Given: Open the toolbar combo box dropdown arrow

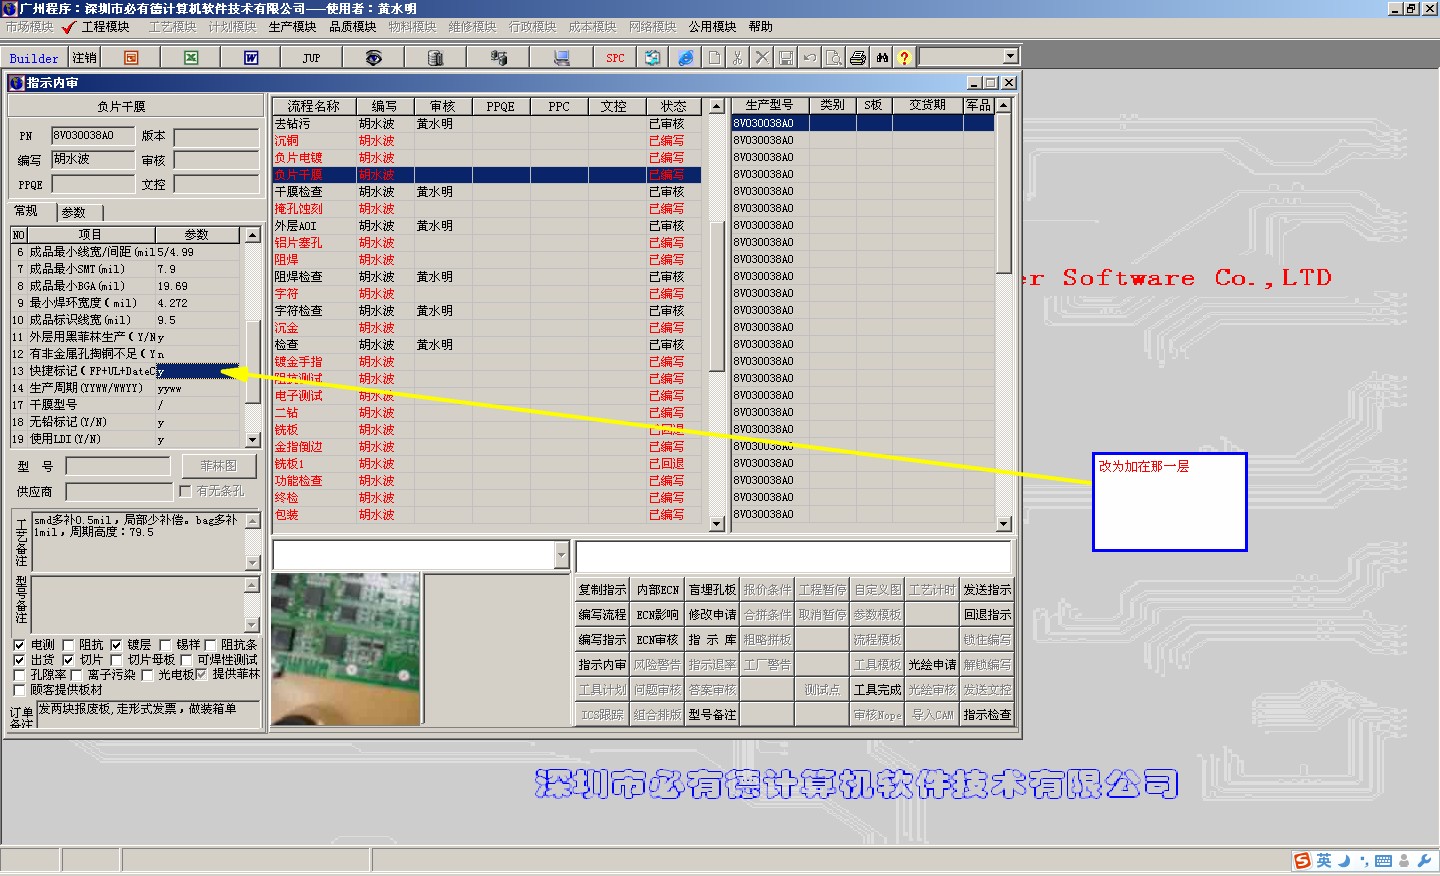Looking at the screenshot, I should (1010, 57).
